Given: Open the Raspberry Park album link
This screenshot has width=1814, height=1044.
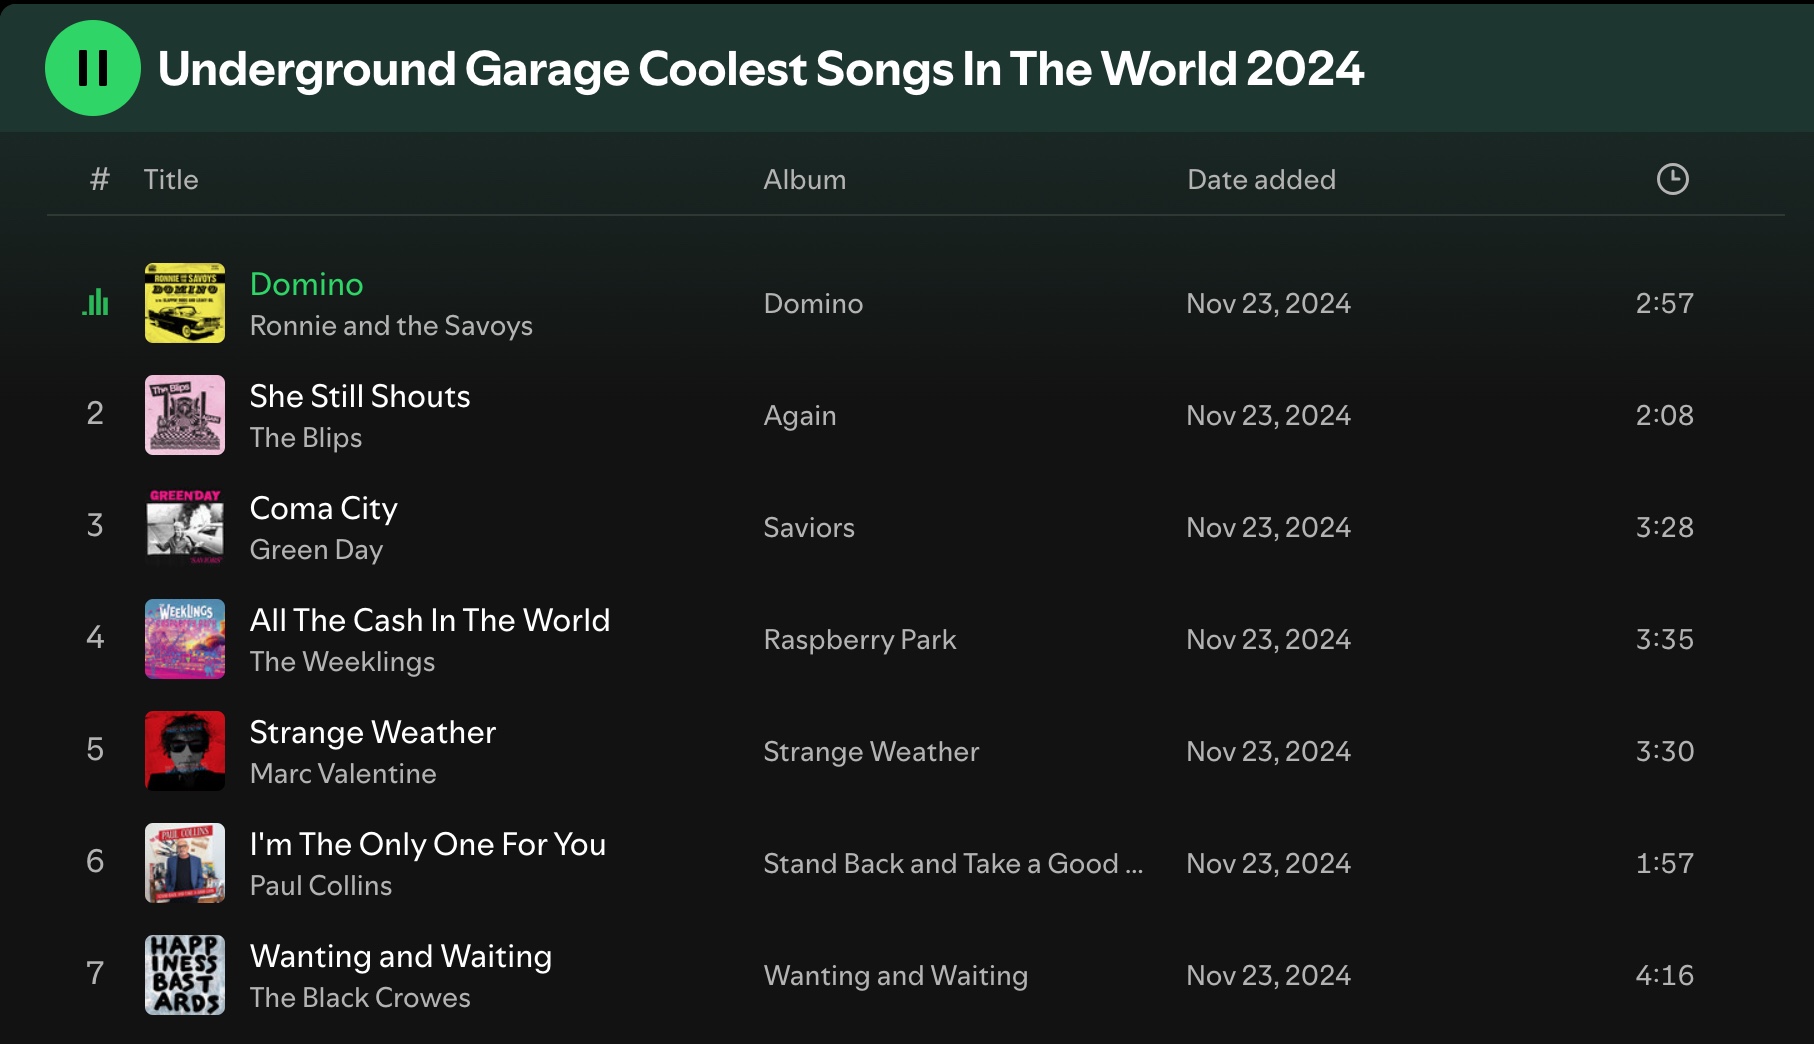Looking at the screenshot, I should [860, 639].
